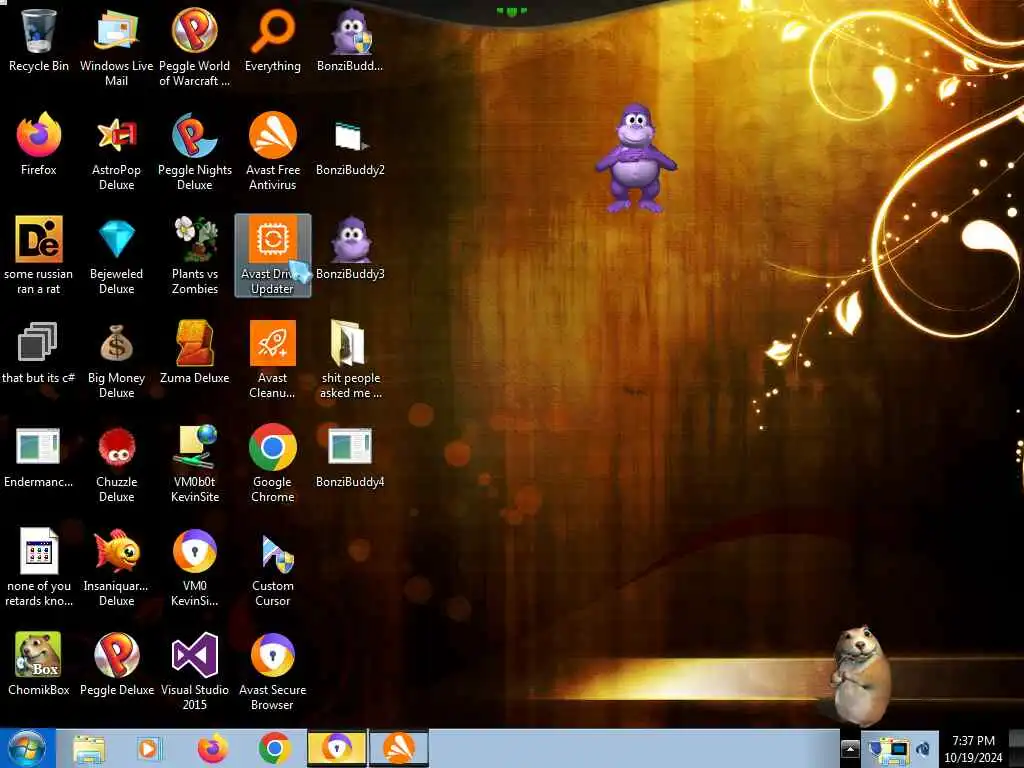
Task: Launch Big Money Deluxe icon
Action: pos(116,359)
